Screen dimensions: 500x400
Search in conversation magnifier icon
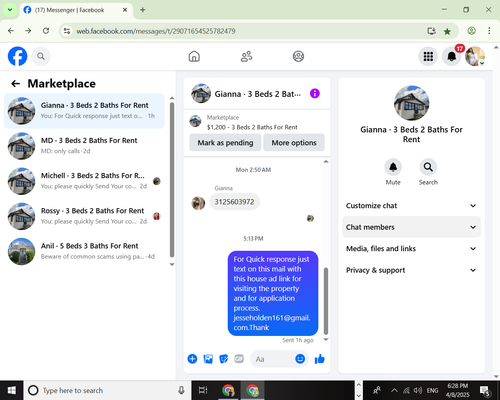(x=428, y=167)
